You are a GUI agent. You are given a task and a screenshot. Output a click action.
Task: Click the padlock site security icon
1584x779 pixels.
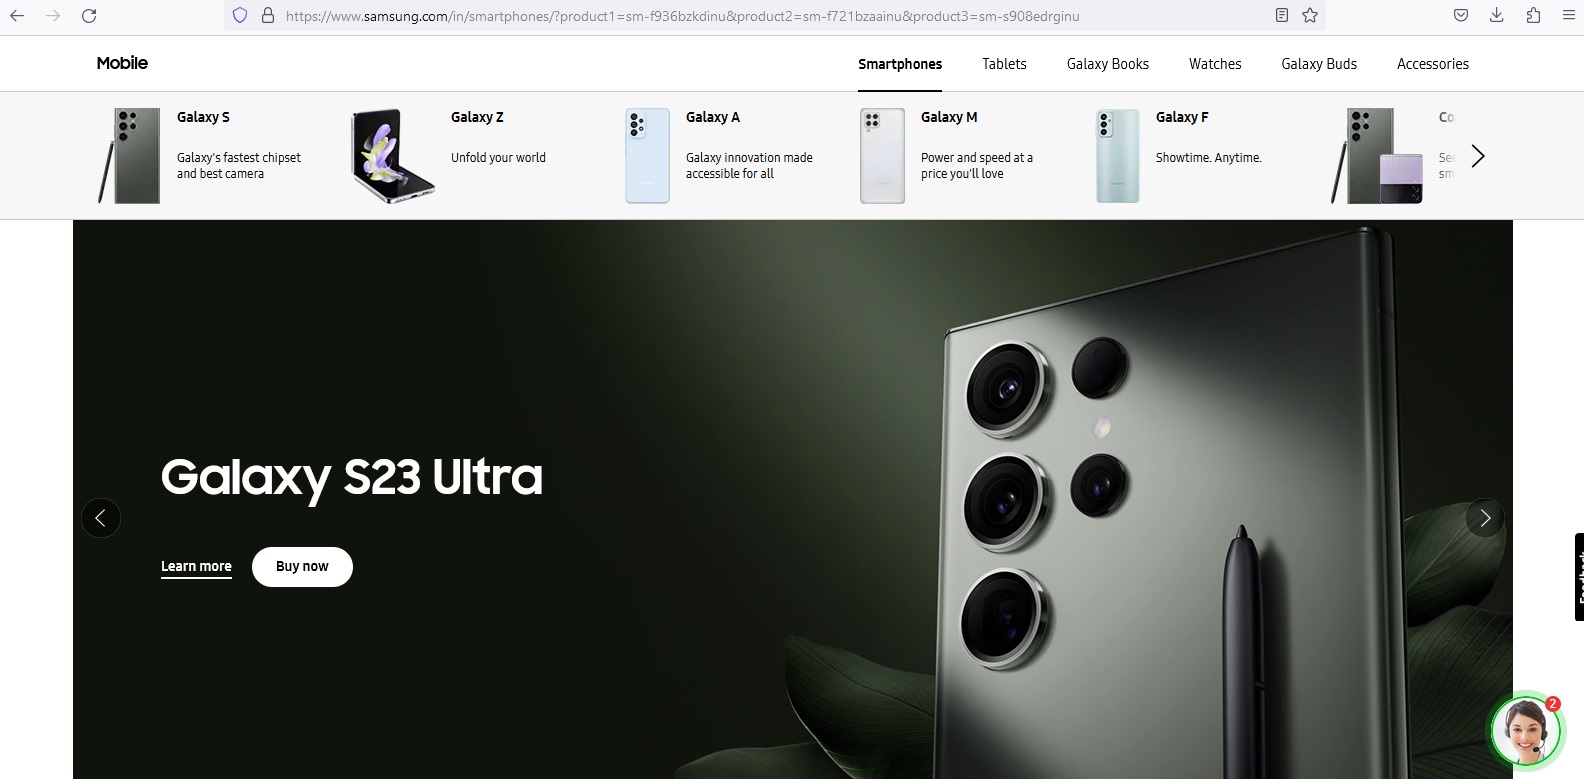[x=267, y=16]
